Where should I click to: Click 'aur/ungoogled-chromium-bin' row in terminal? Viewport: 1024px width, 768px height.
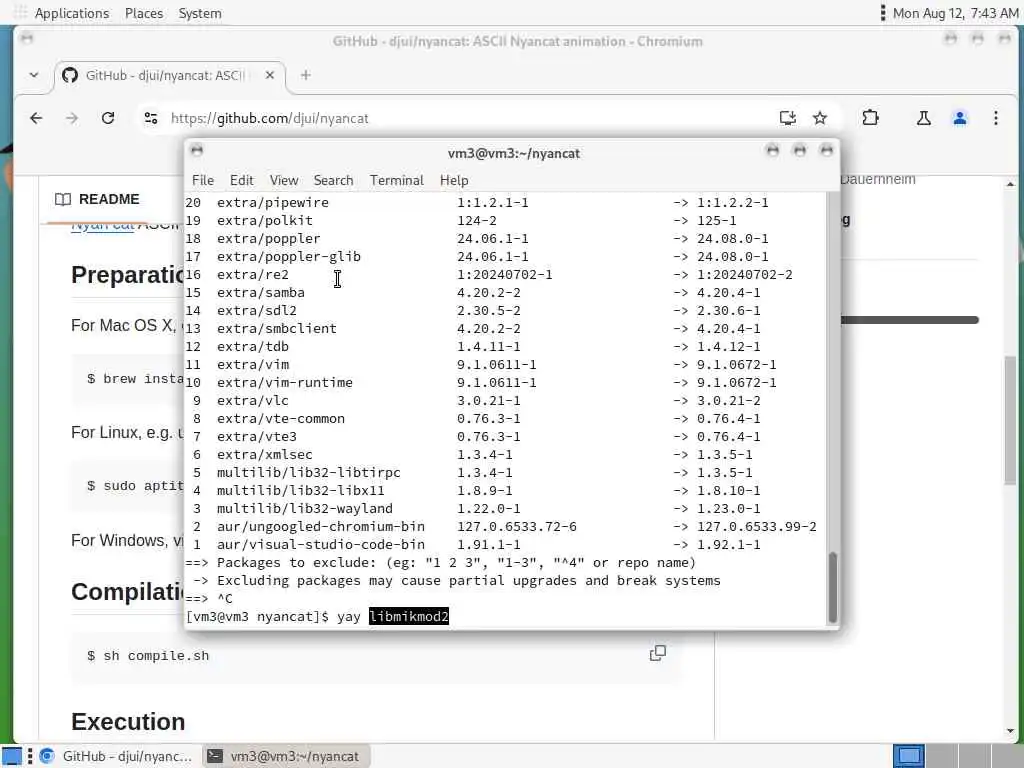501,526
